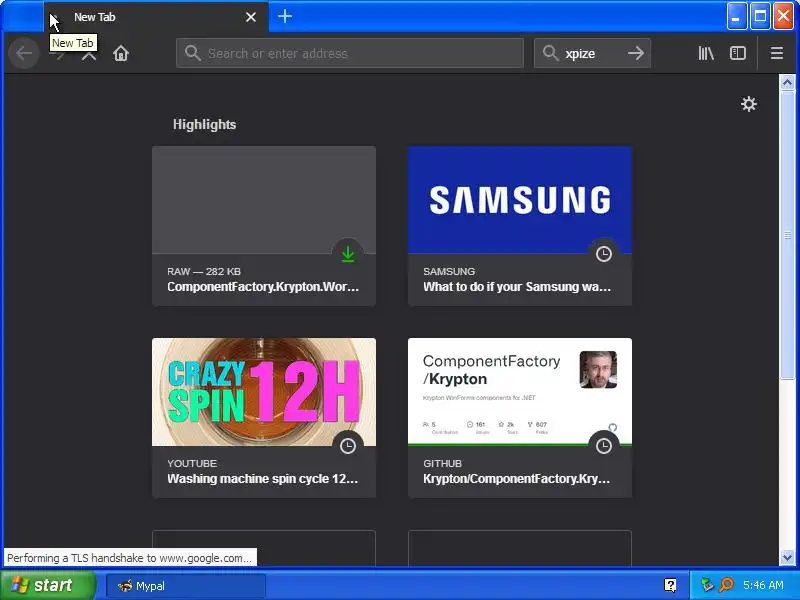Click the download icon on the RAW card

[348, 254]
